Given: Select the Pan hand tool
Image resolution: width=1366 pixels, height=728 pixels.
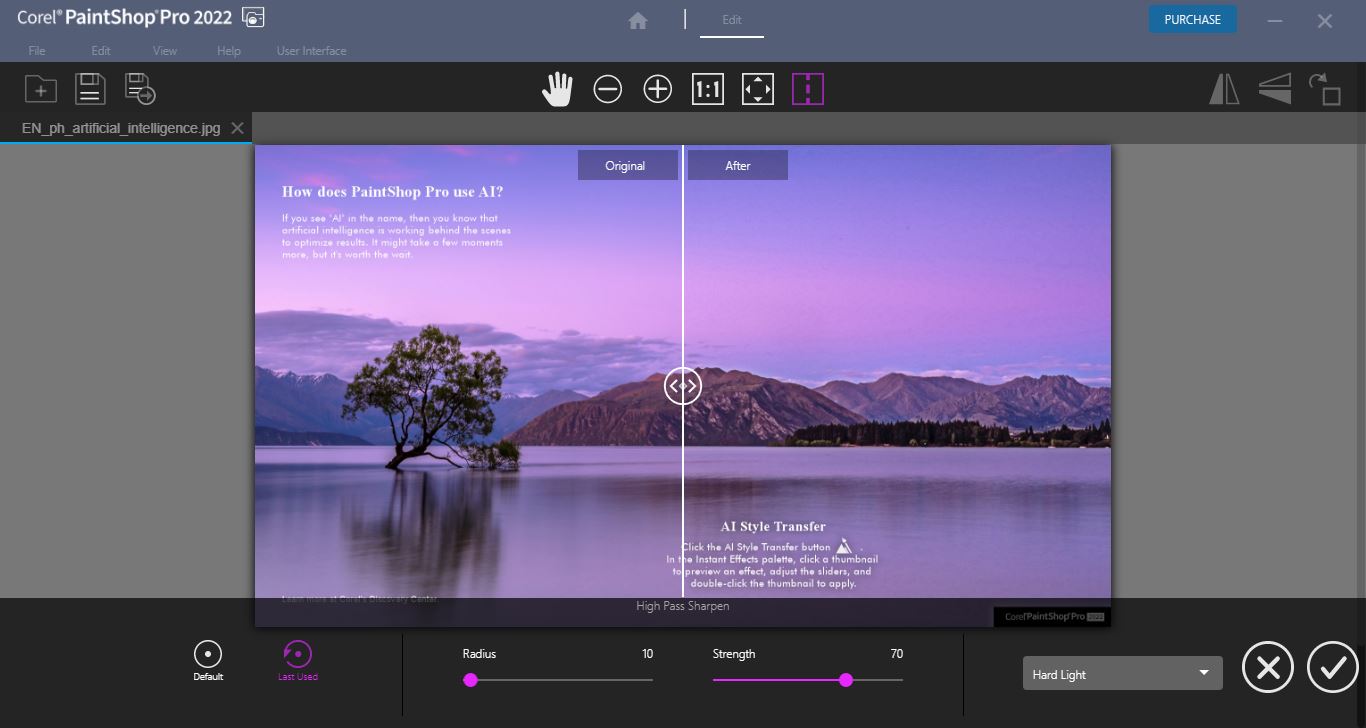Looking at the screenshot, I should coord(557,89).
